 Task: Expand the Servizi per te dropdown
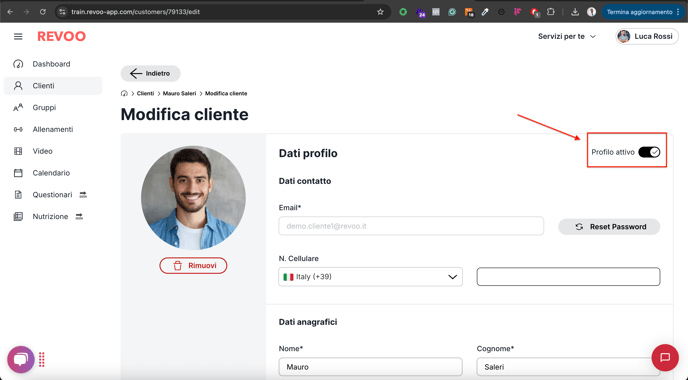567,36
